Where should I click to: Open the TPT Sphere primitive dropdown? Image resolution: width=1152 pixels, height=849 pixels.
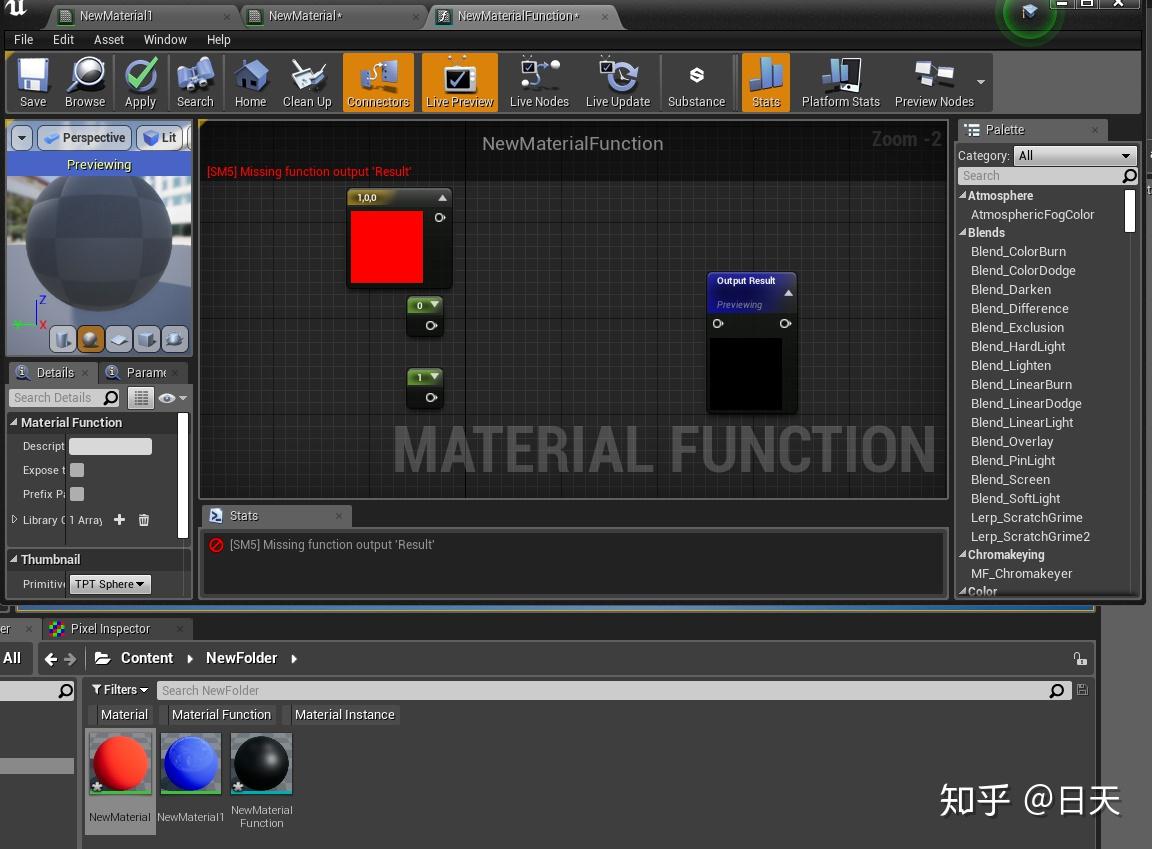pos(109,584)
